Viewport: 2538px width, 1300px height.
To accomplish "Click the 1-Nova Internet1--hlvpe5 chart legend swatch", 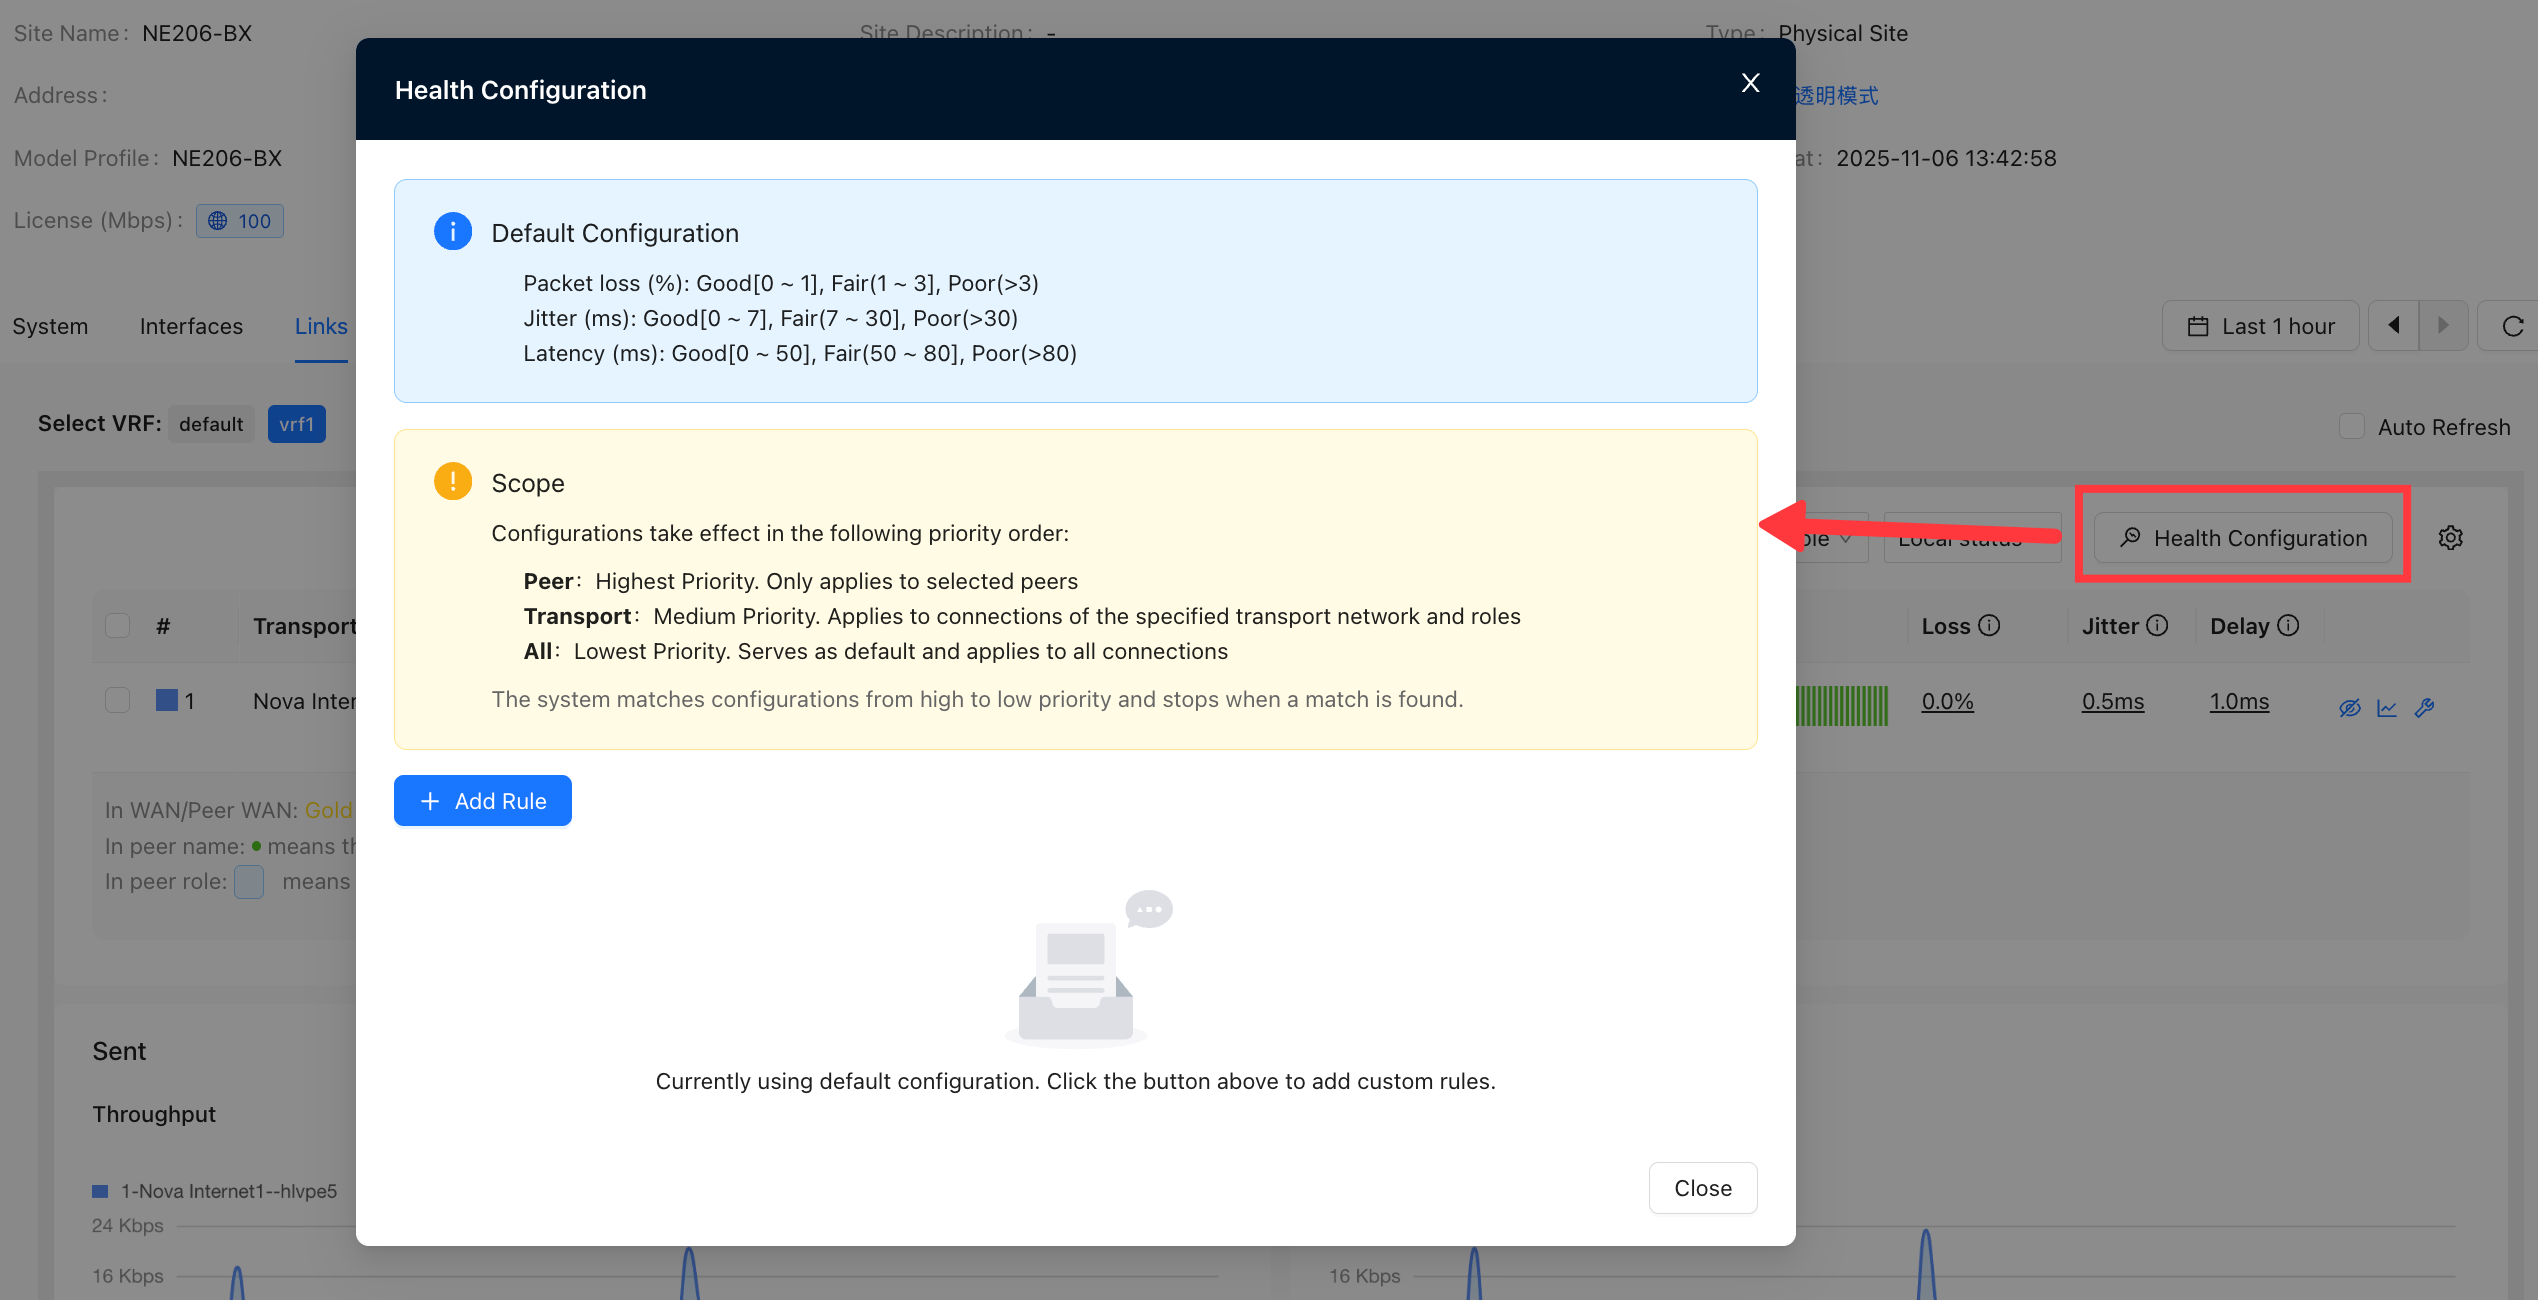I will tap(100, 1191).
